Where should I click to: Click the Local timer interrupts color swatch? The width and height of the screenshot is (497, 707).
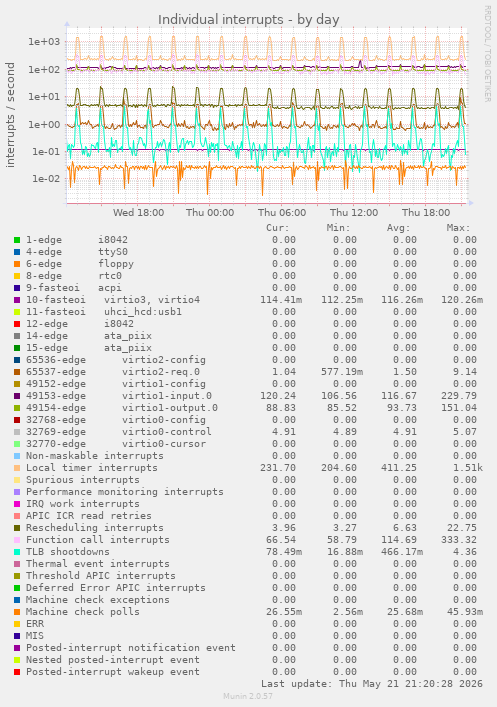click(17, 468)
